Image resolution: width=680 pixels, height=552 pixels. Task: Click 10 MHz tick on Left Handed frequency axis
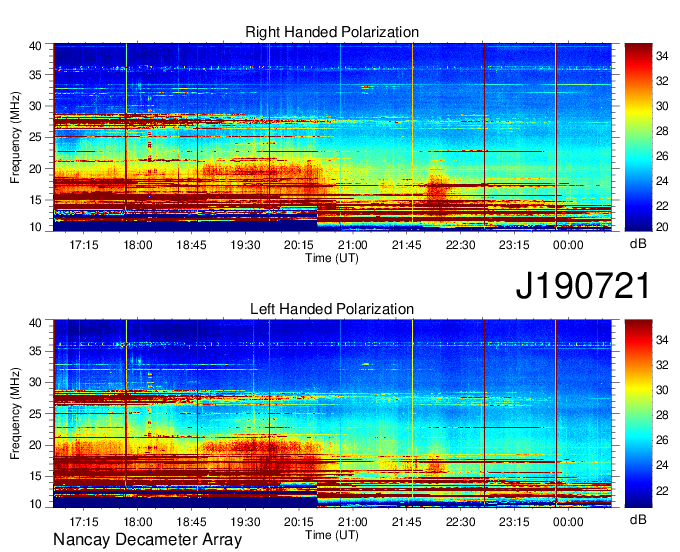coord(36,503)
